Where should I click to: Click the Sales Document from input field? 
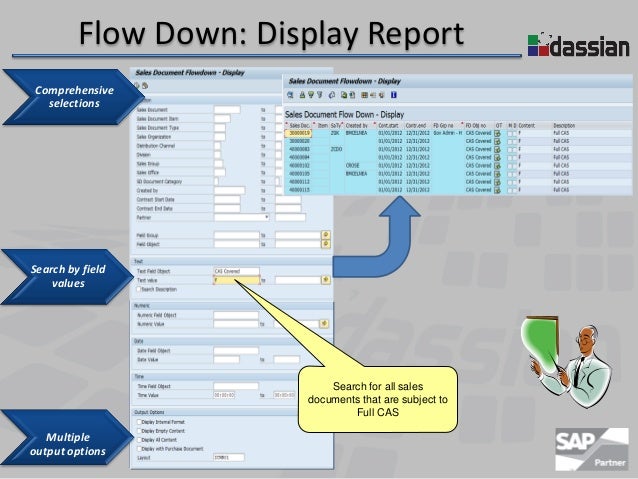tap(227, 109)
